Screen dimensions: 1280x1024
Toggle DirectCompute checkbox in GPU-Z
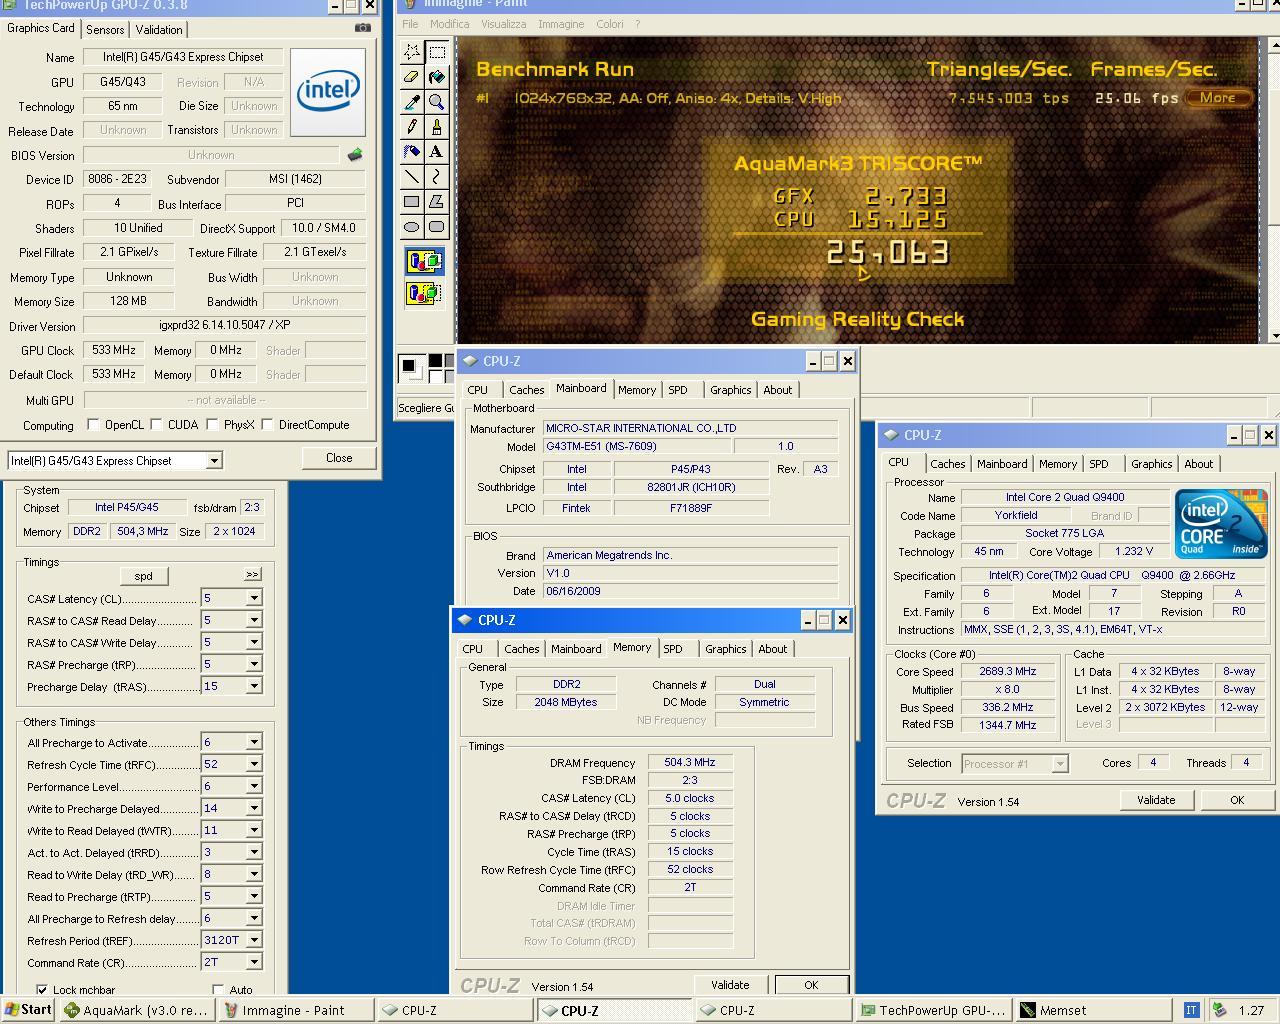(x=267, y=425)
